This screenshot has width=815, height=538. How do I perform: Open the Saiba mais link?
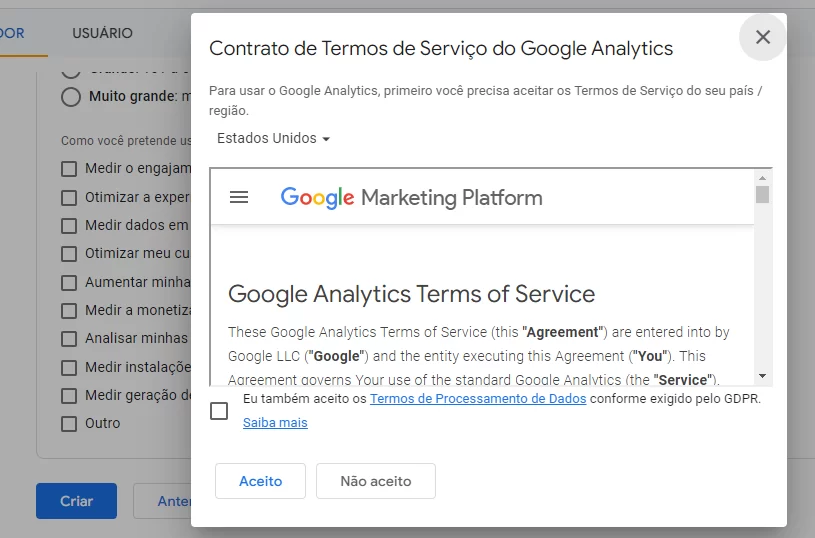(x=275, y=423)
